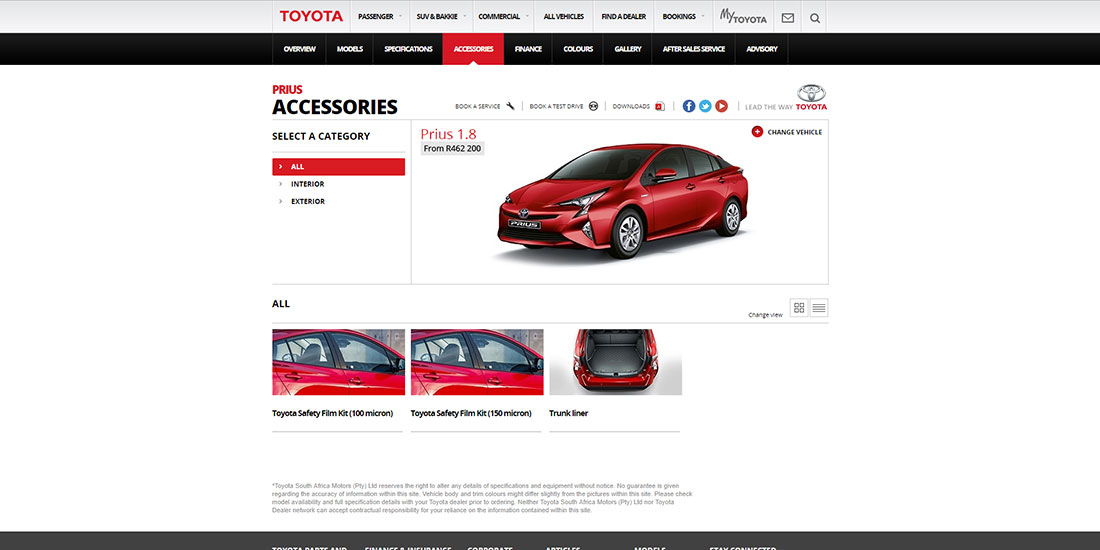Viewport: 1100px width, 550px height.
Task: Open Toyota Twitter icon
Action: (x=705, y=106)
